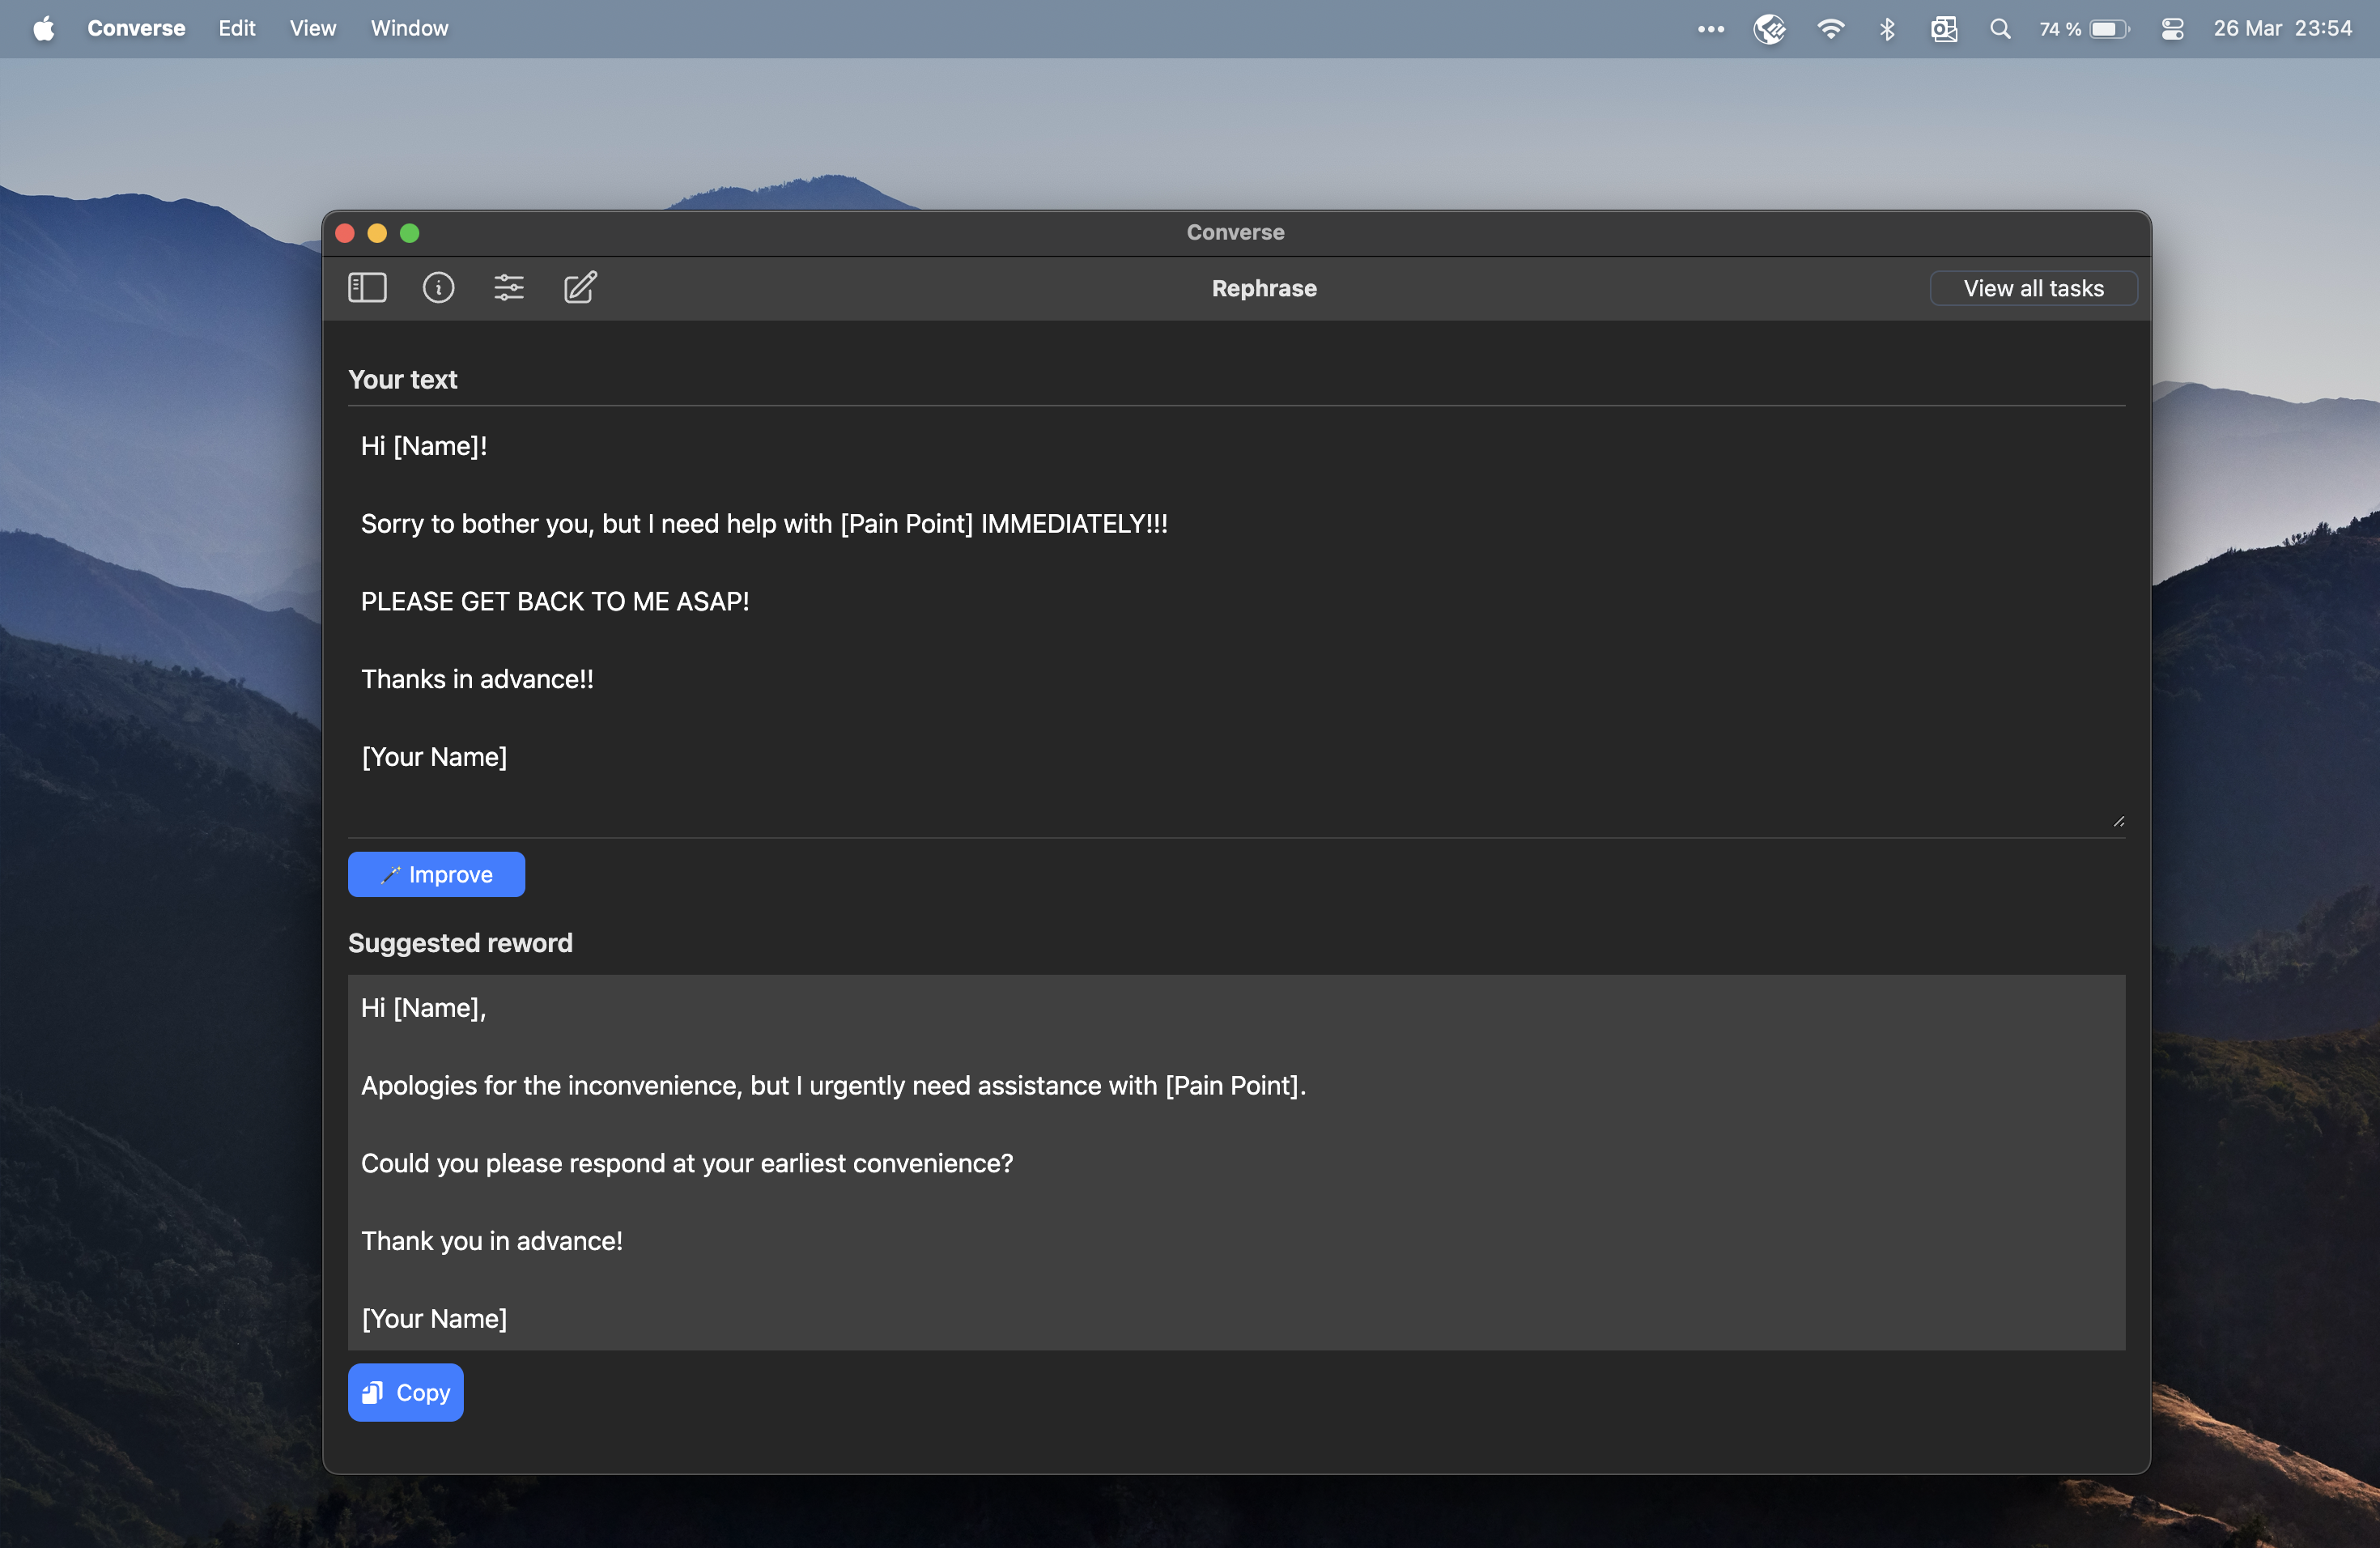
Task: Copy the suggested reword text
Action: (405, 1392)
